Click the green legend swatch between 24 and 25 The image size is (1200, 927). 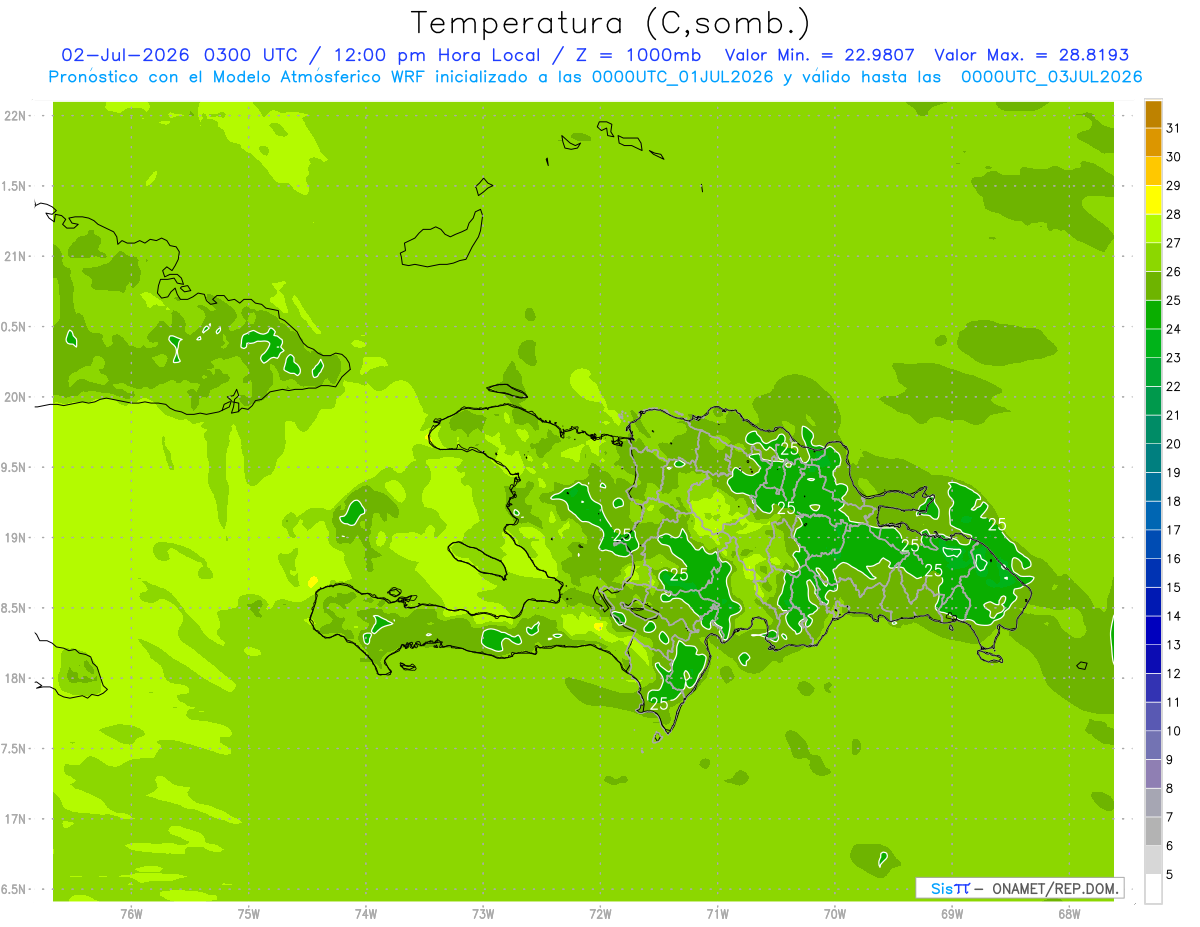pyautogui.click(x=1153, y=314)
